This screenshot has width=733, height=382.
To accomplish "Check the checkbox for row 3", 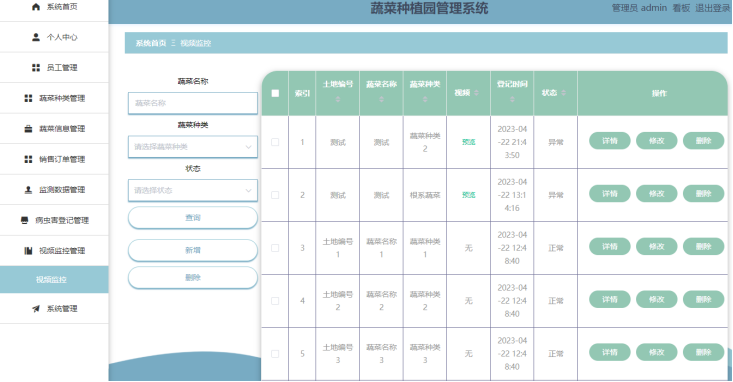I will (x=275, y=248).
